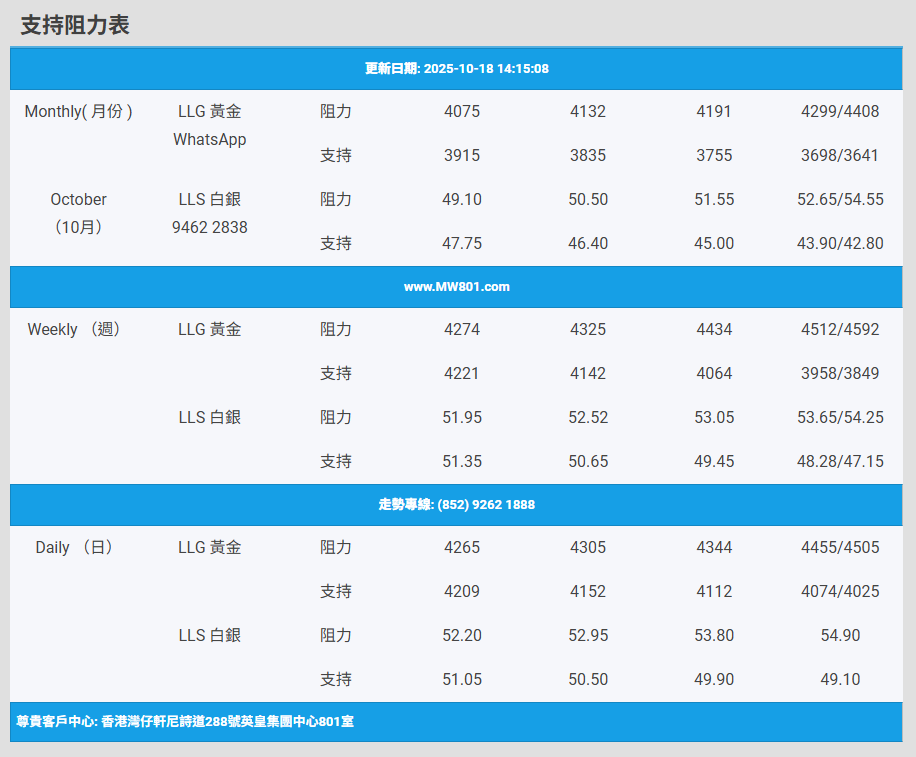
Task: Click the customer centre address in the footer bar
Action: [185, 721]
